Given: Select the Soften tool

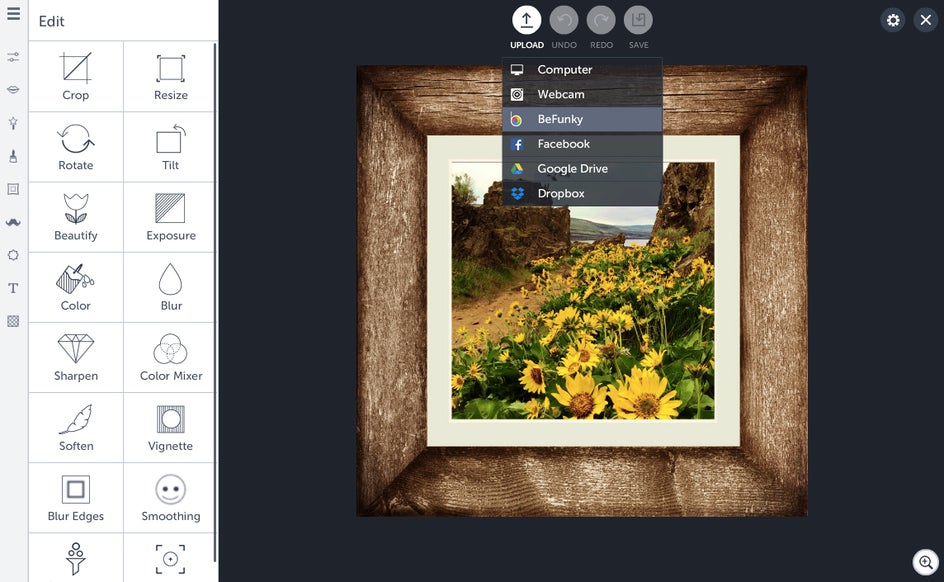Looking at the screenshot, I should 76,428.
